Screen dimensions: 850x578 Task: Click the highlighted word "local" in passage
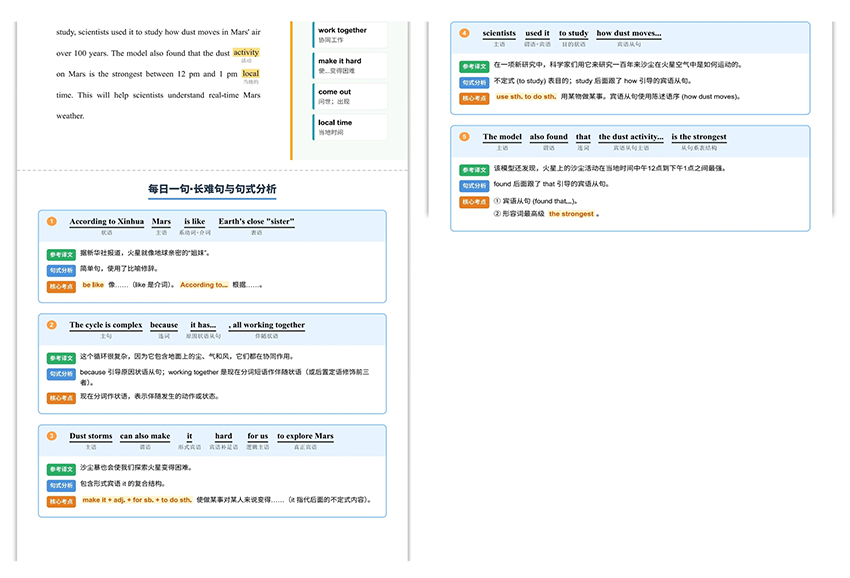(x=250, y=74)
